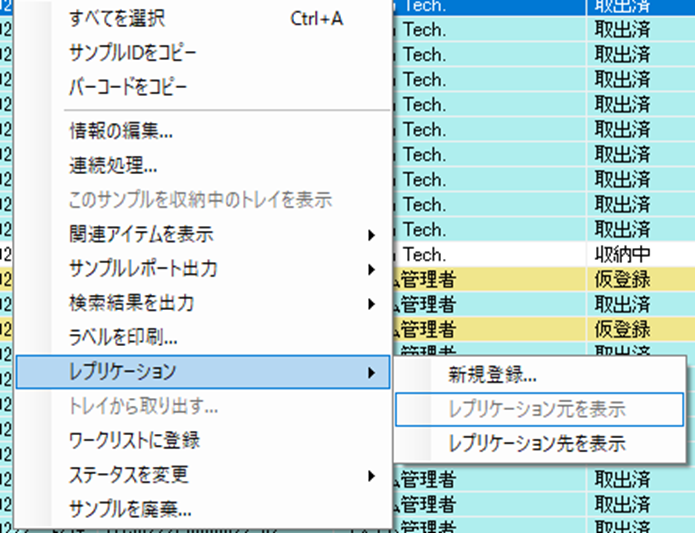Expand the 関連アイテムを表示 submenu arrow
695x533 pixels.
tap(372, 235)
